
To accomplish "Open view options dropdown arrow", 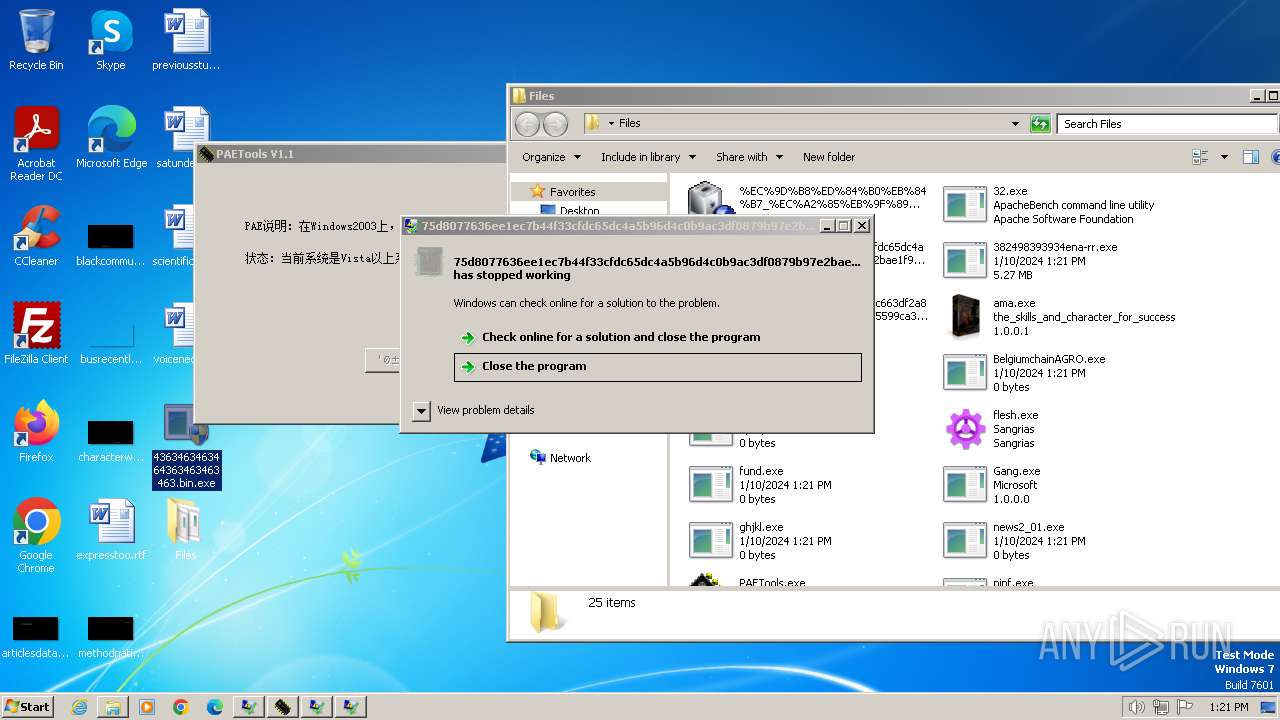I will pyautogui.click(x=1224, y=157).
